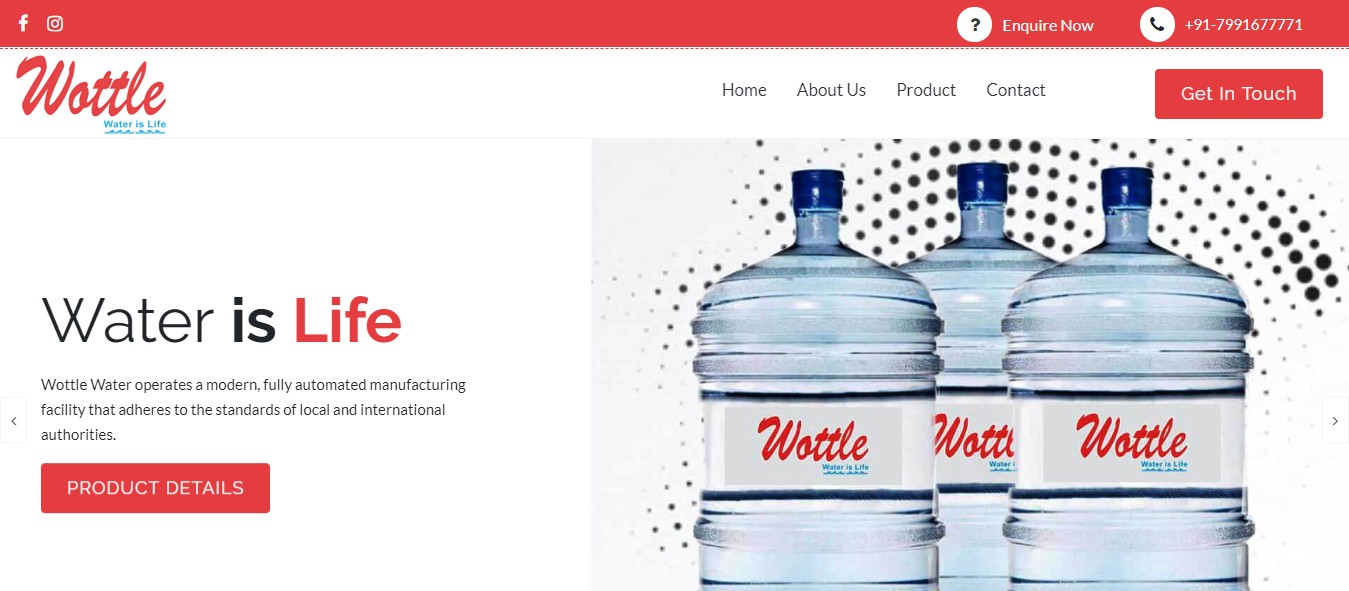Call the +91-7991677771 phone number link
The width and height of the screenshot is (1349, 591).
(1243, 25)
